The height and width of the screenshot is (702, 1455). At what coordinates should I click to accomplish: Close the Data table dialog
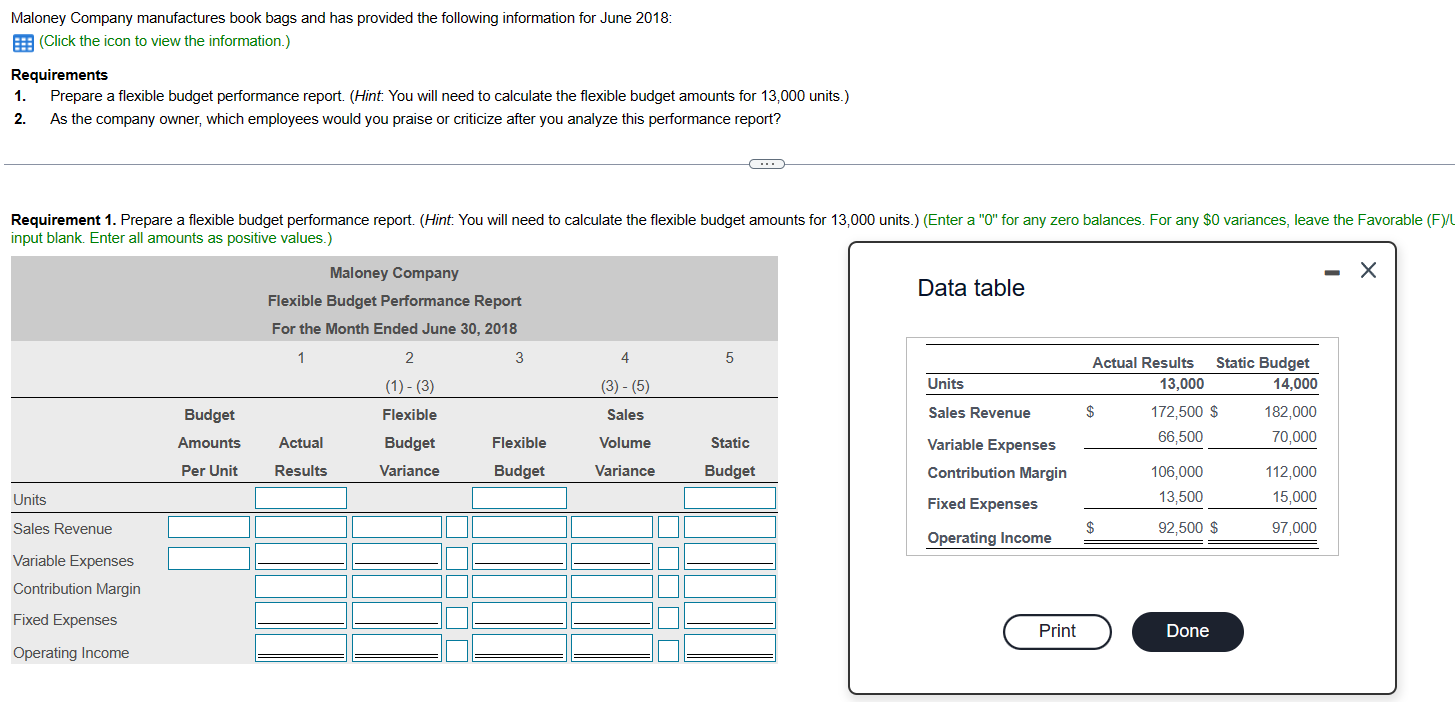tap(1368, 270)
